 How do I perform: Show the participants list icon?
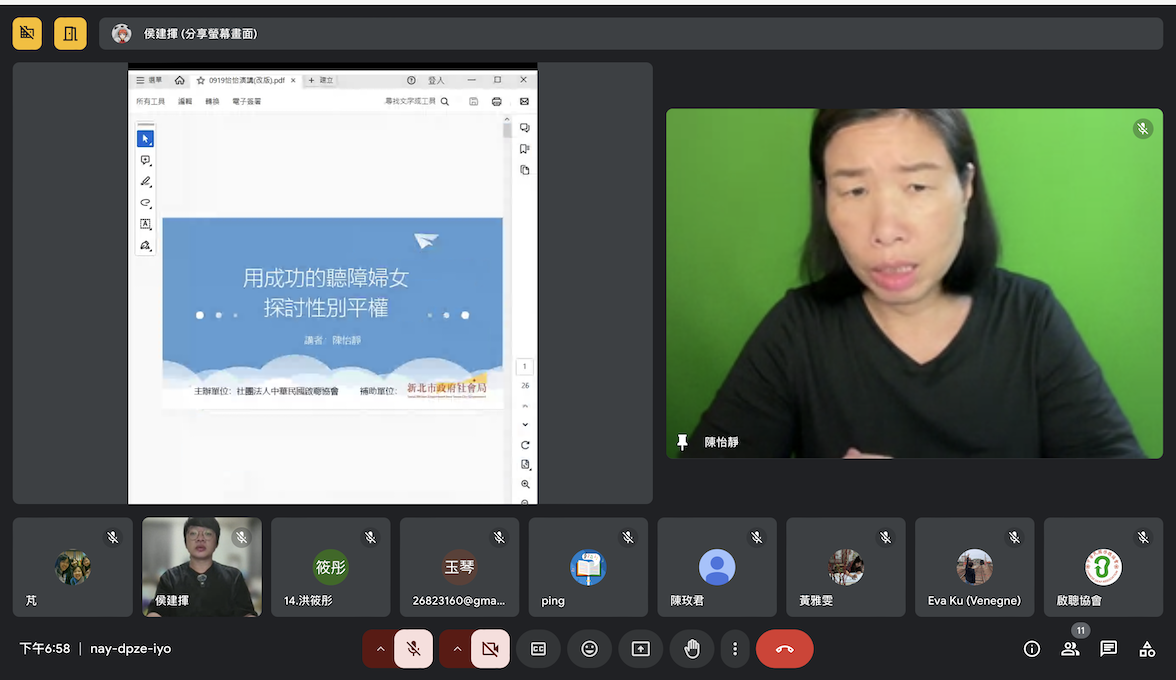pyautogui.click(x=1070, y=649)
